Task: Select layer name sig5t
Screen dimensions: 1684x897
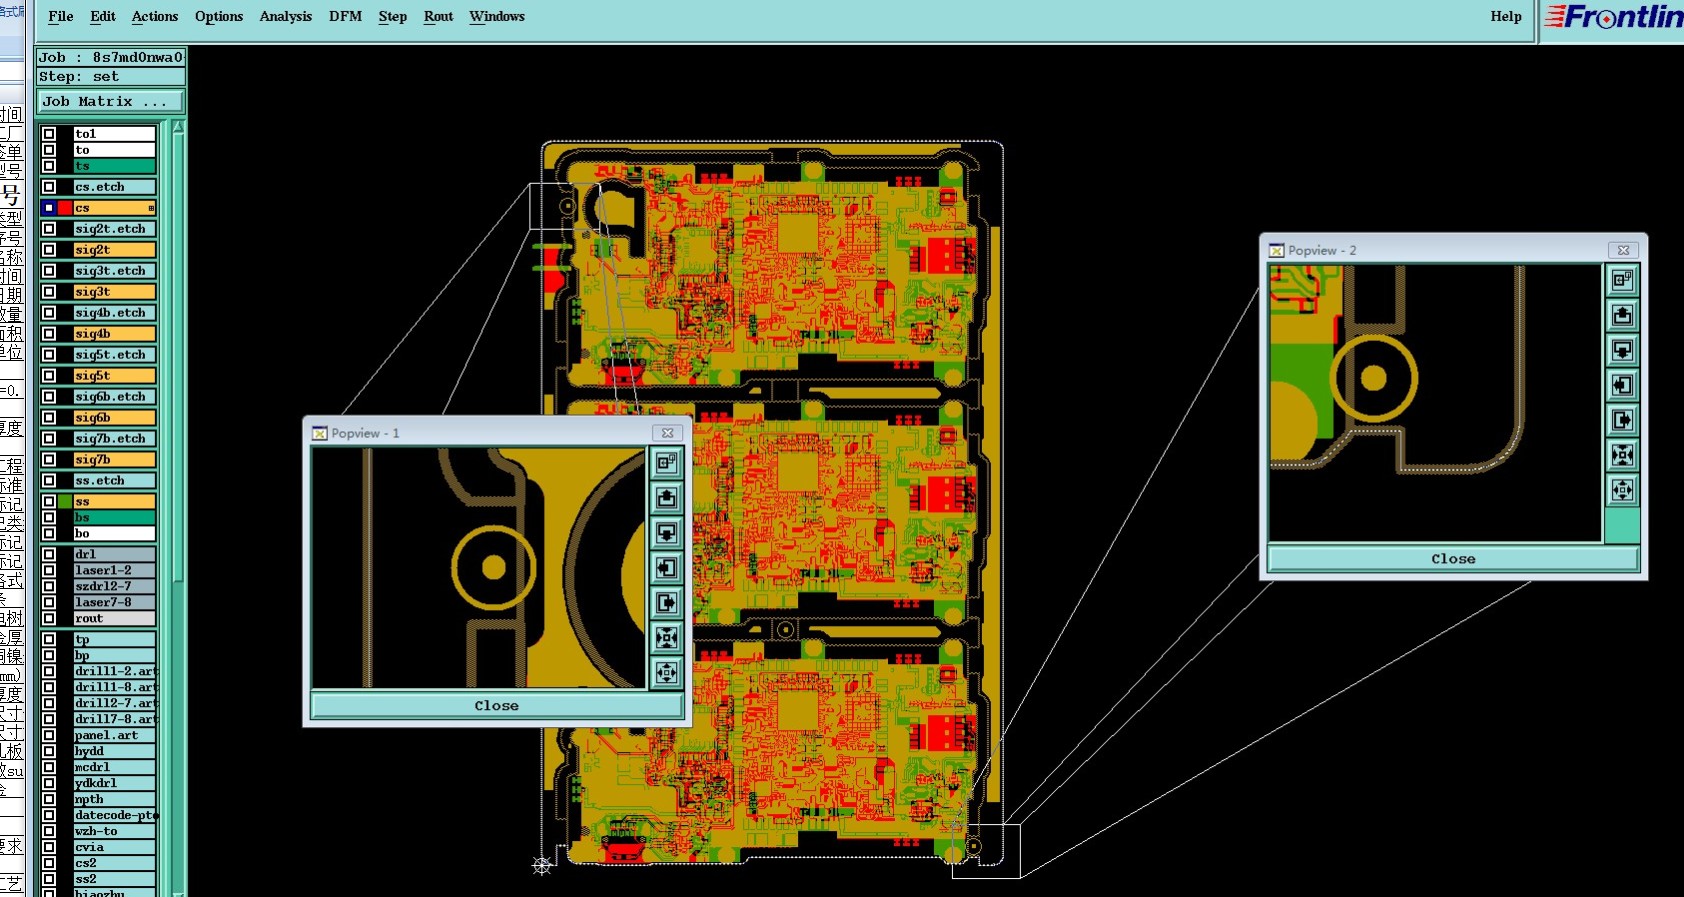Action: (x=114, y=376)
